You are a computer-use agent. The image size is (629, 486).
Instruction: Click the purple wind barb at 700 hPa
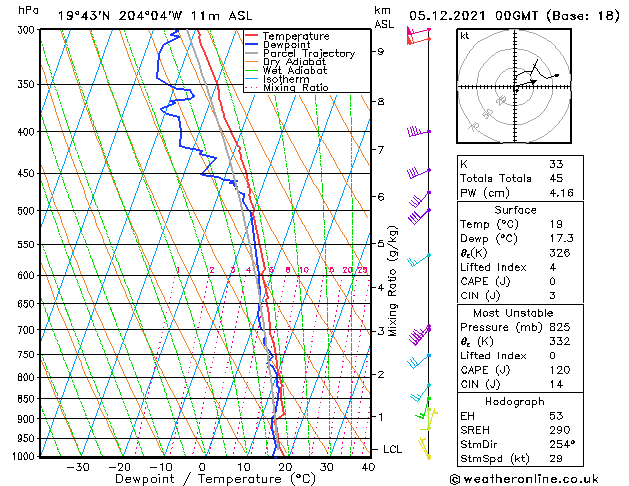[419, 335]
